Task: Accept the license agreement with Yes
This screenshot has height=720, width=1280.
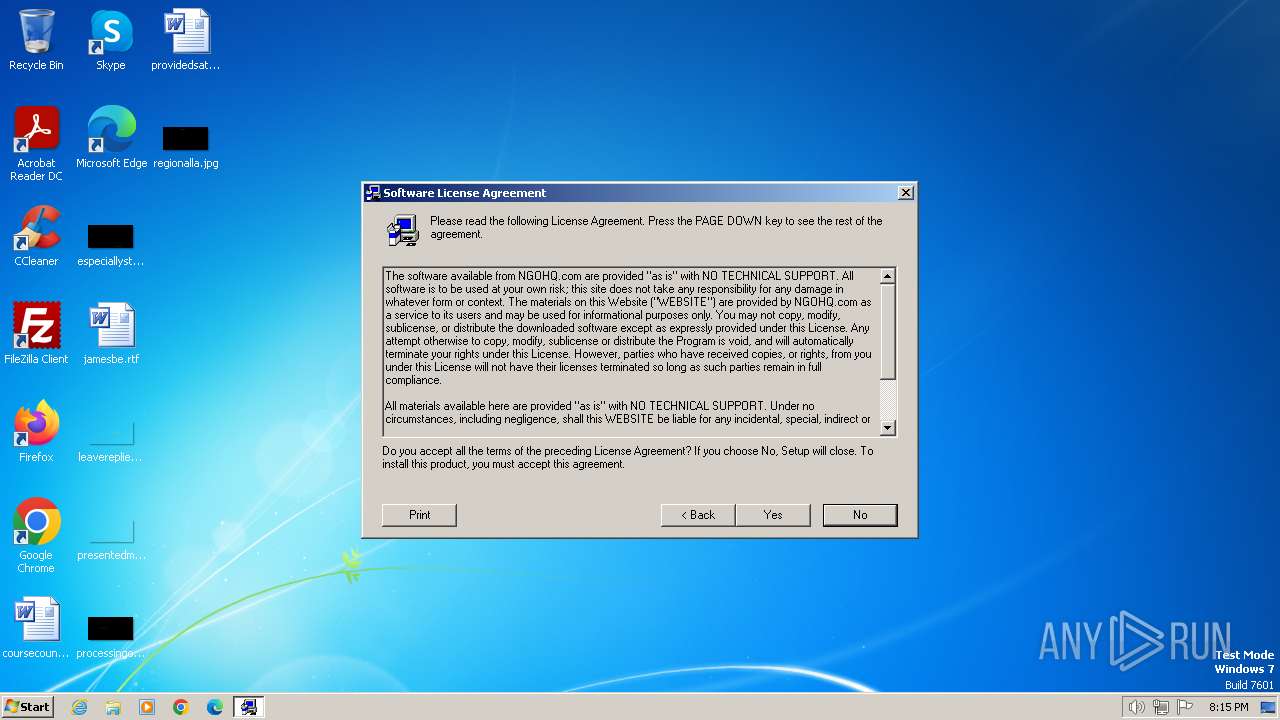Action: coord(773,515)
